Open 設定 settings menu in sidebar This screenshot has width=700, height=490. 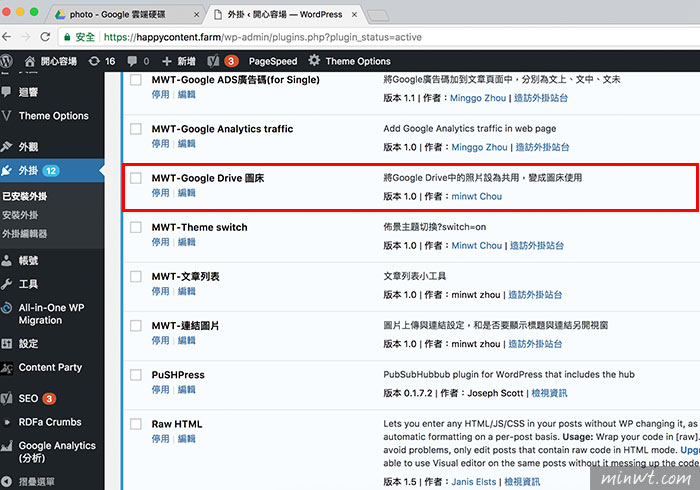(x=28, y=344)
